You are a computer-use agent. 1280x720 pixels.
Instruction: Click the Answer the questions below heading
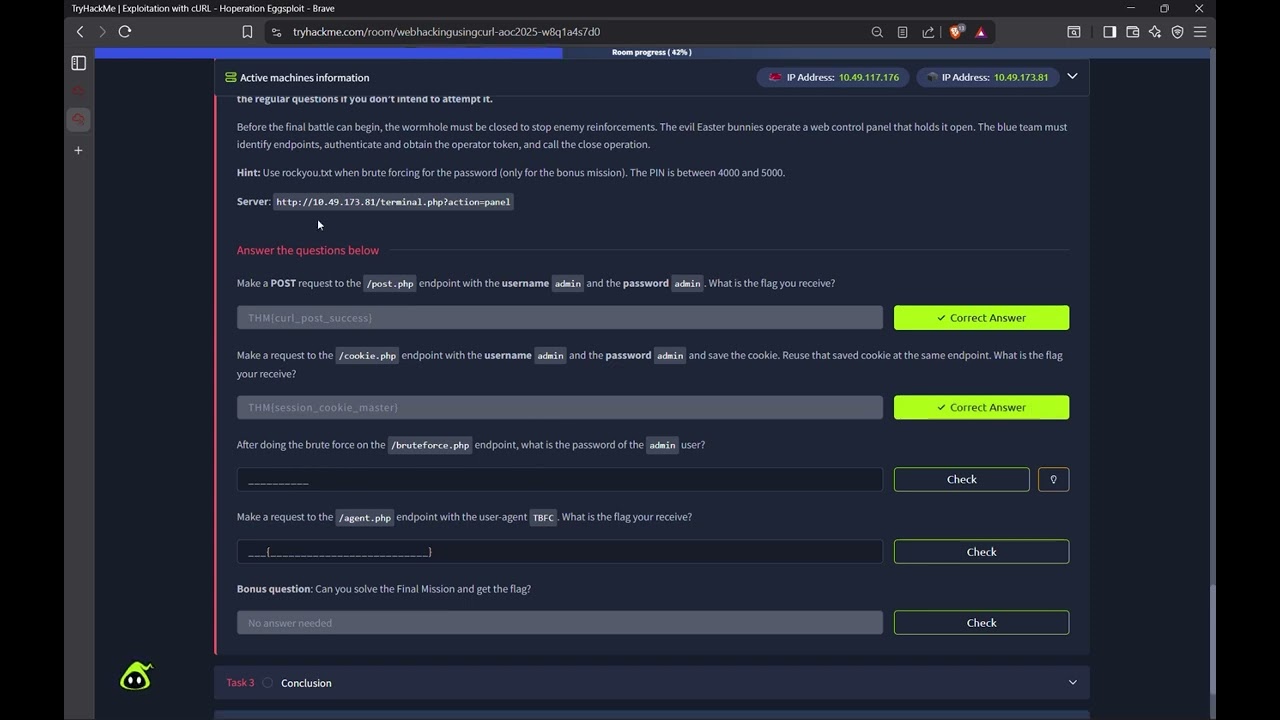308,251
